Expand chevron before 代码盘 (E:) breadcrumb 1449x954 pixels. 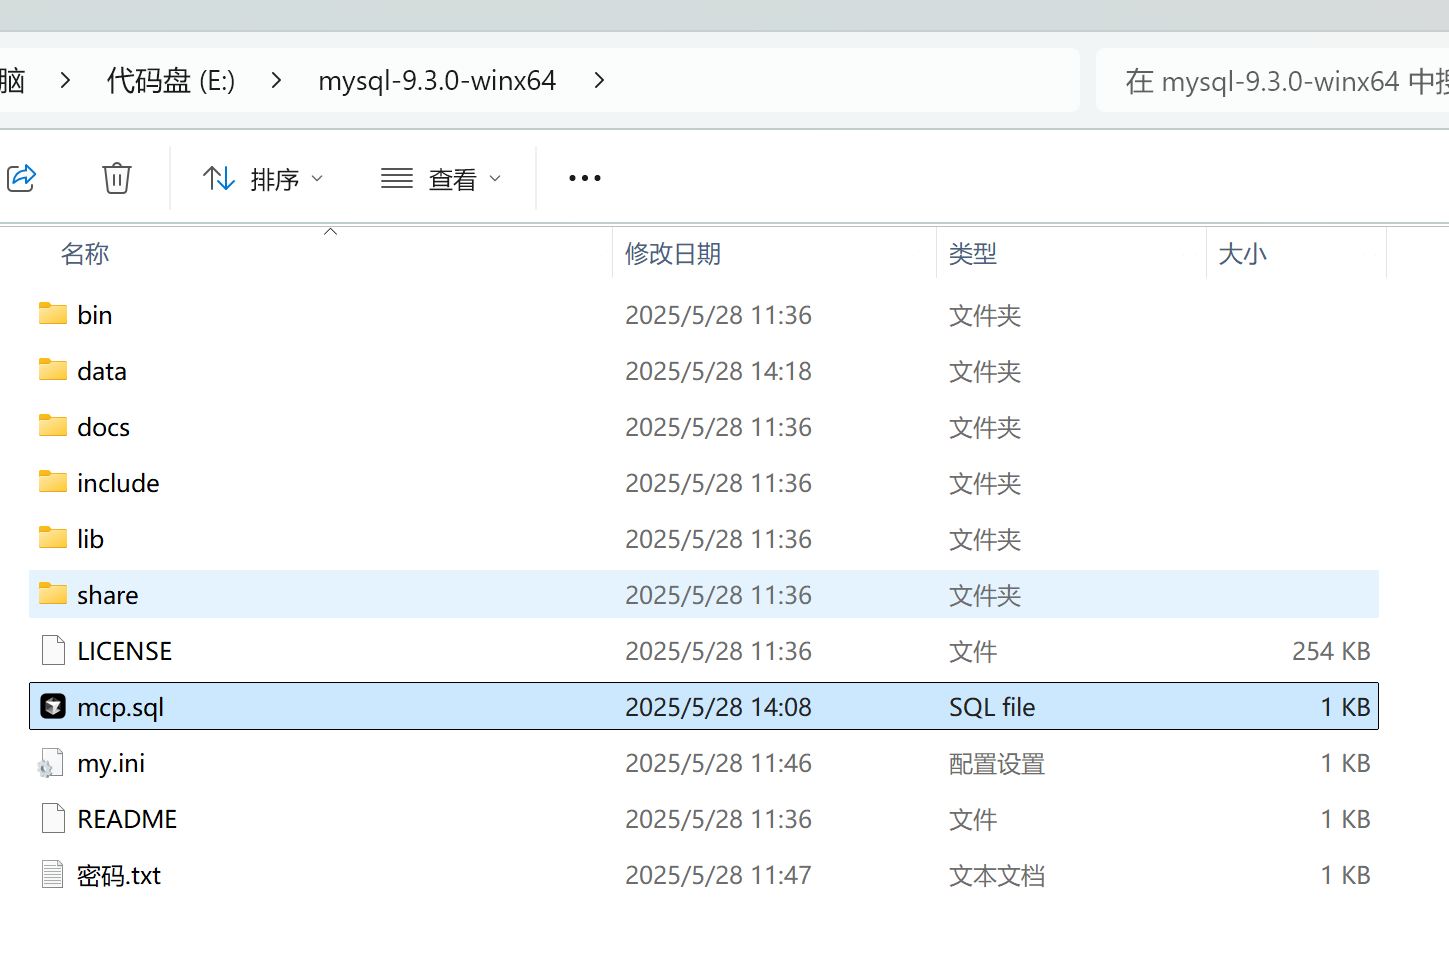(66, 80)
